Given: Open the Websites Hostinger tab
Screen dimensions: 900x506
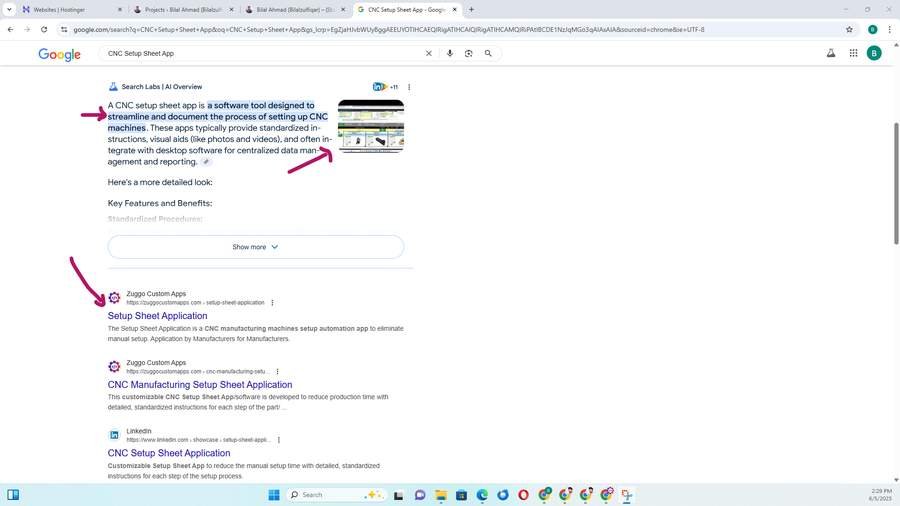Looking at the screenshot, I should point(72,10).
